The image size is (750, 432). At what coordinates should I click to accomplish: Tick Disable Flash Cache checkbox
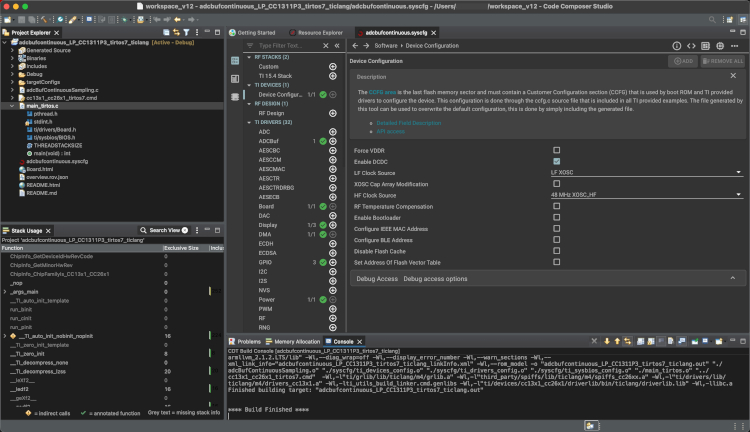click(557, 251)
